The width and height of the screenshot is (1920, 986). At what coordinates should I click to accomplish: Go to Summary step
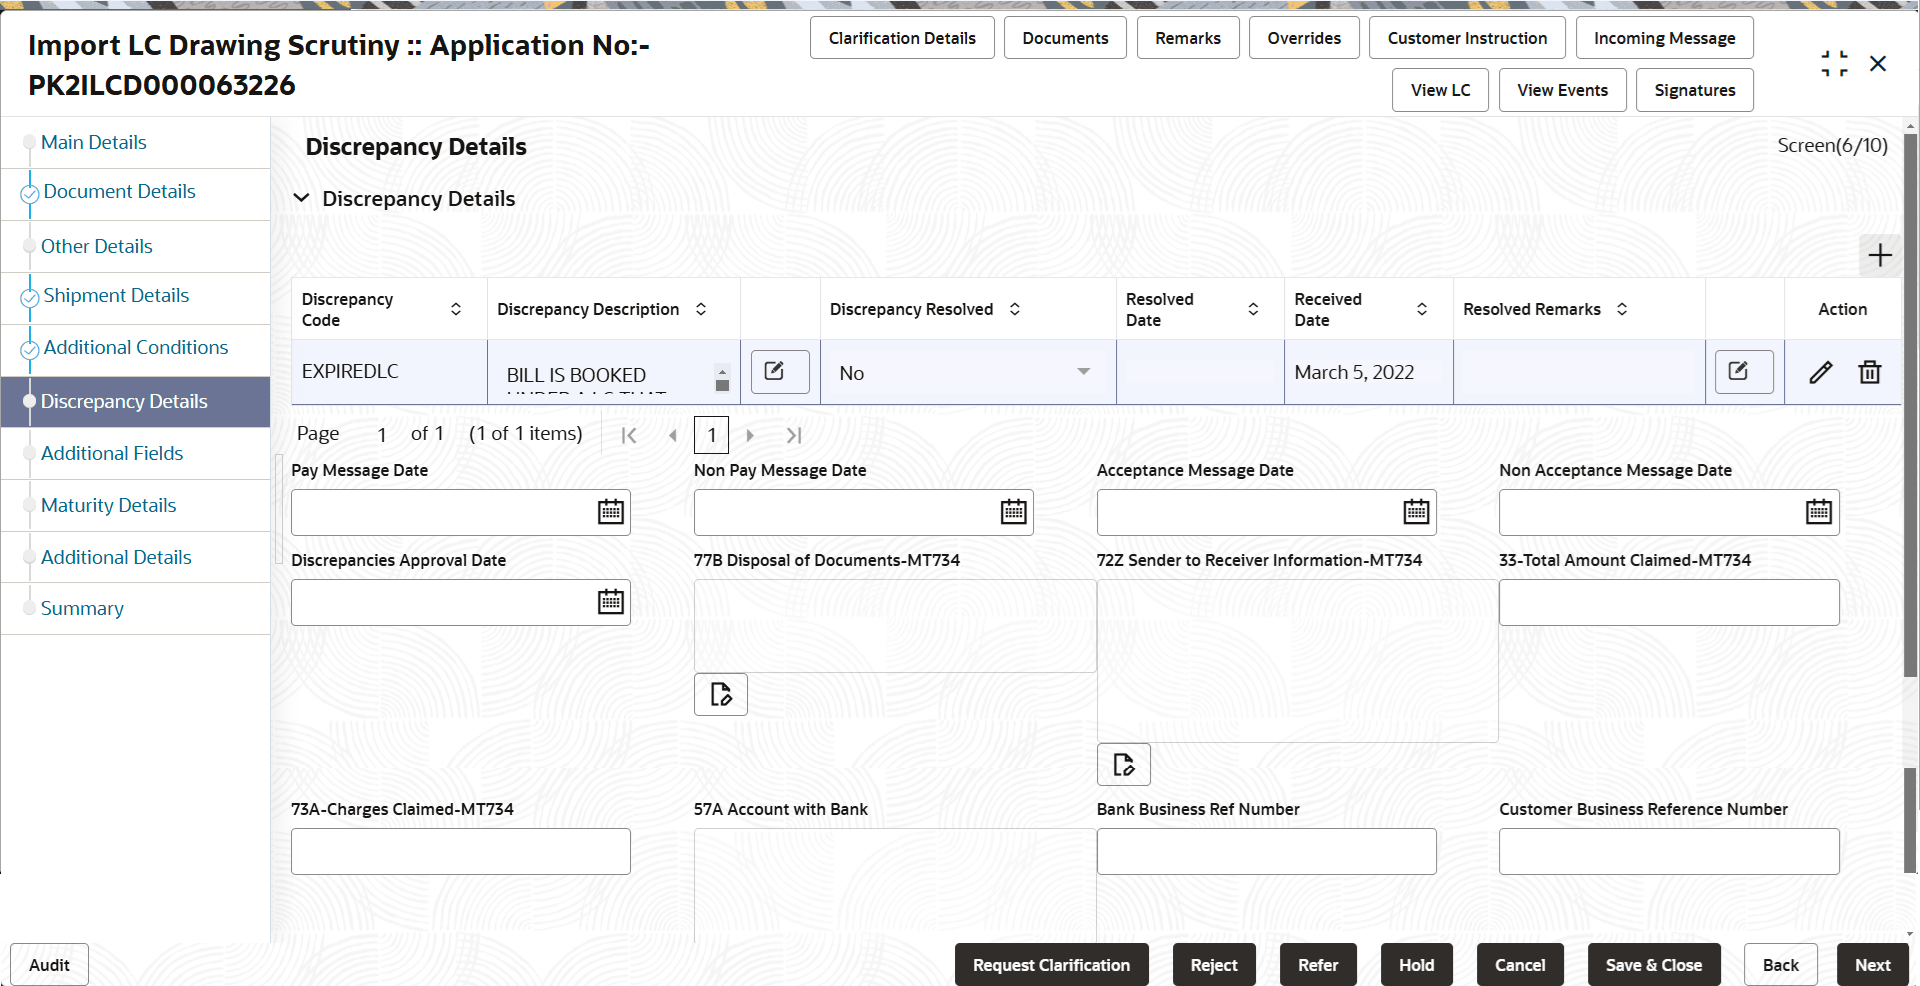point(82,608)
